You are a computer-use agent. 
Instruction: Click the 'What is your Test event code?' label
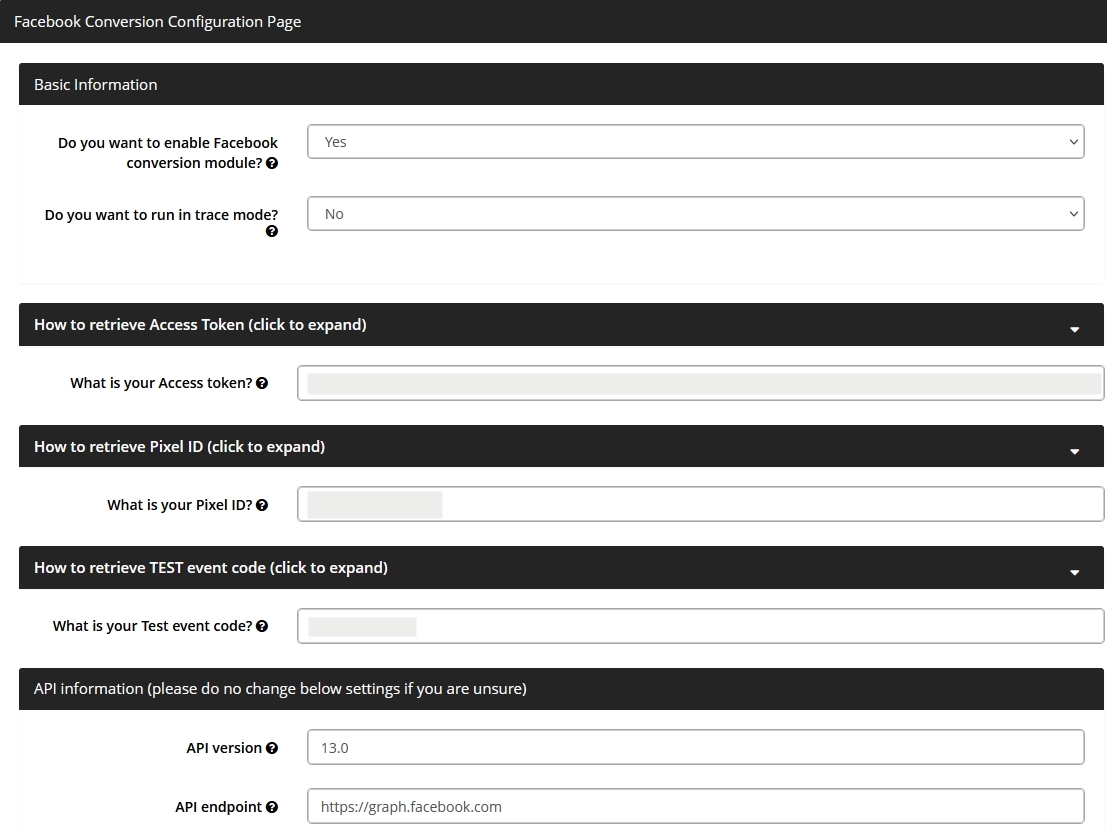tap(152, 626)
